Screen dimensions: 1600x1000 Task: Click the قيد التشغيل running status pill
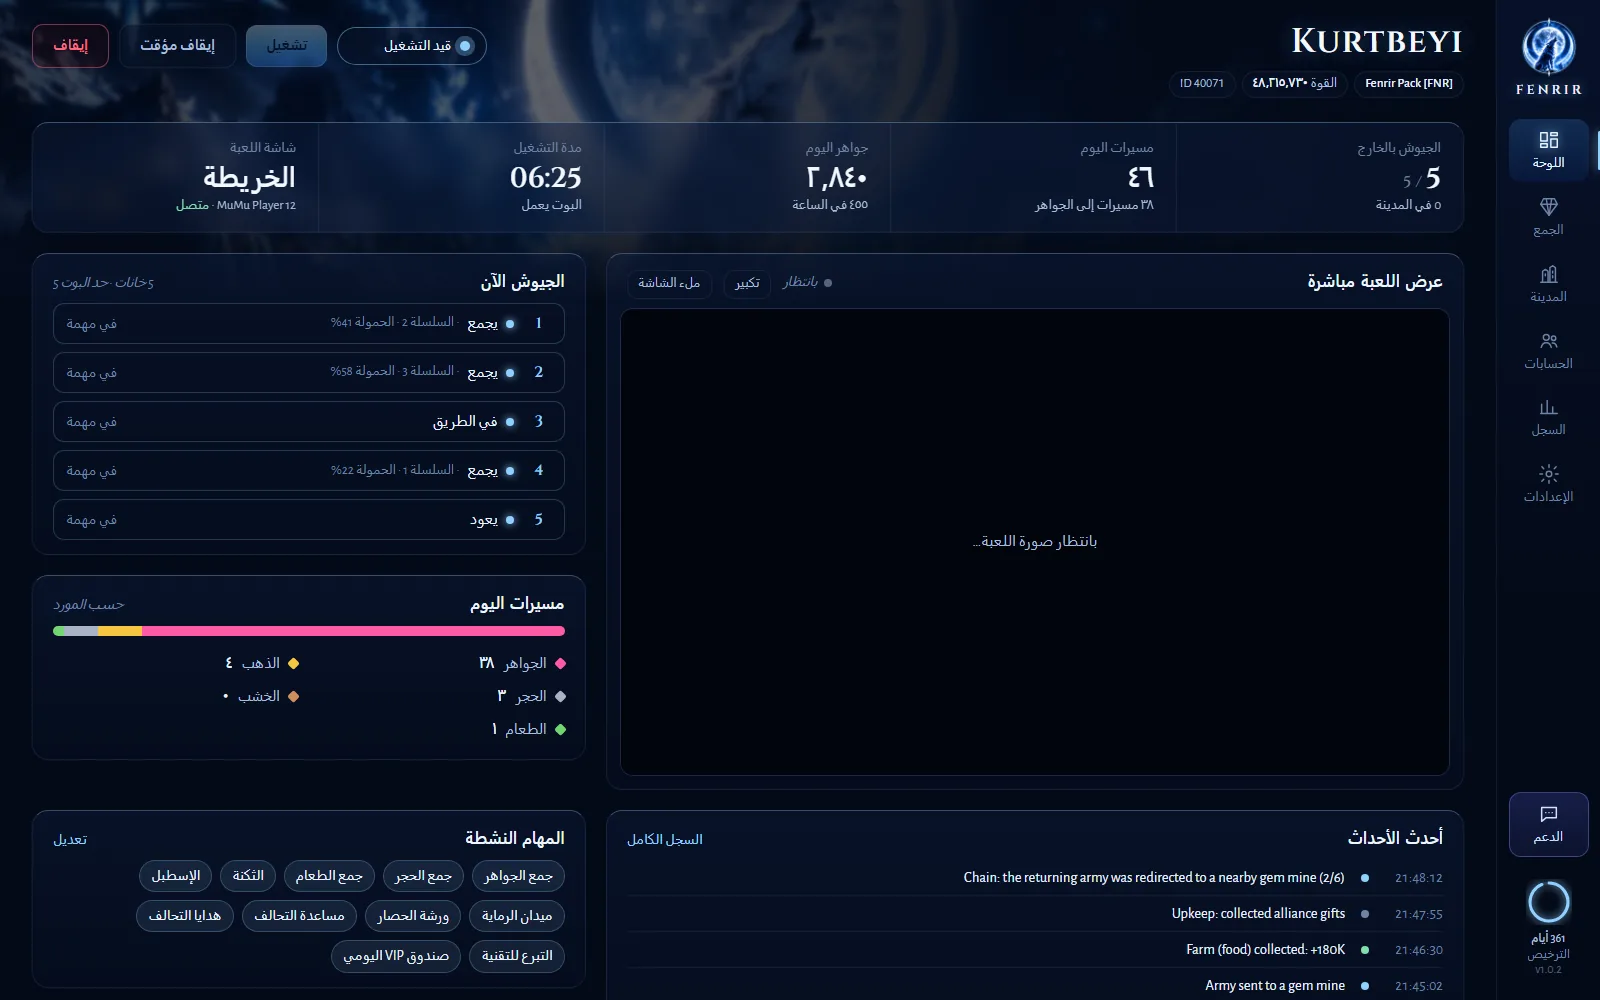(x=412, y=46)
